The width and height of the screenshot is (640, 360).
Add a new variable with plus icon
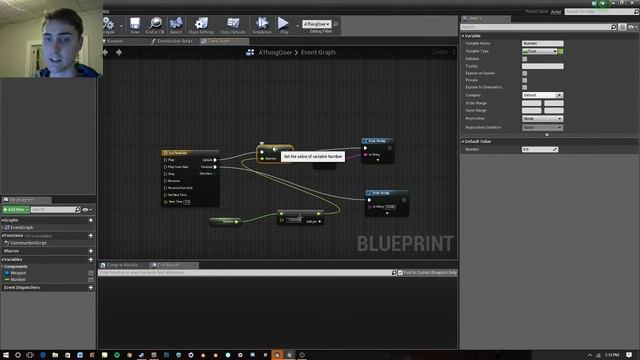[x=91, y=260]
